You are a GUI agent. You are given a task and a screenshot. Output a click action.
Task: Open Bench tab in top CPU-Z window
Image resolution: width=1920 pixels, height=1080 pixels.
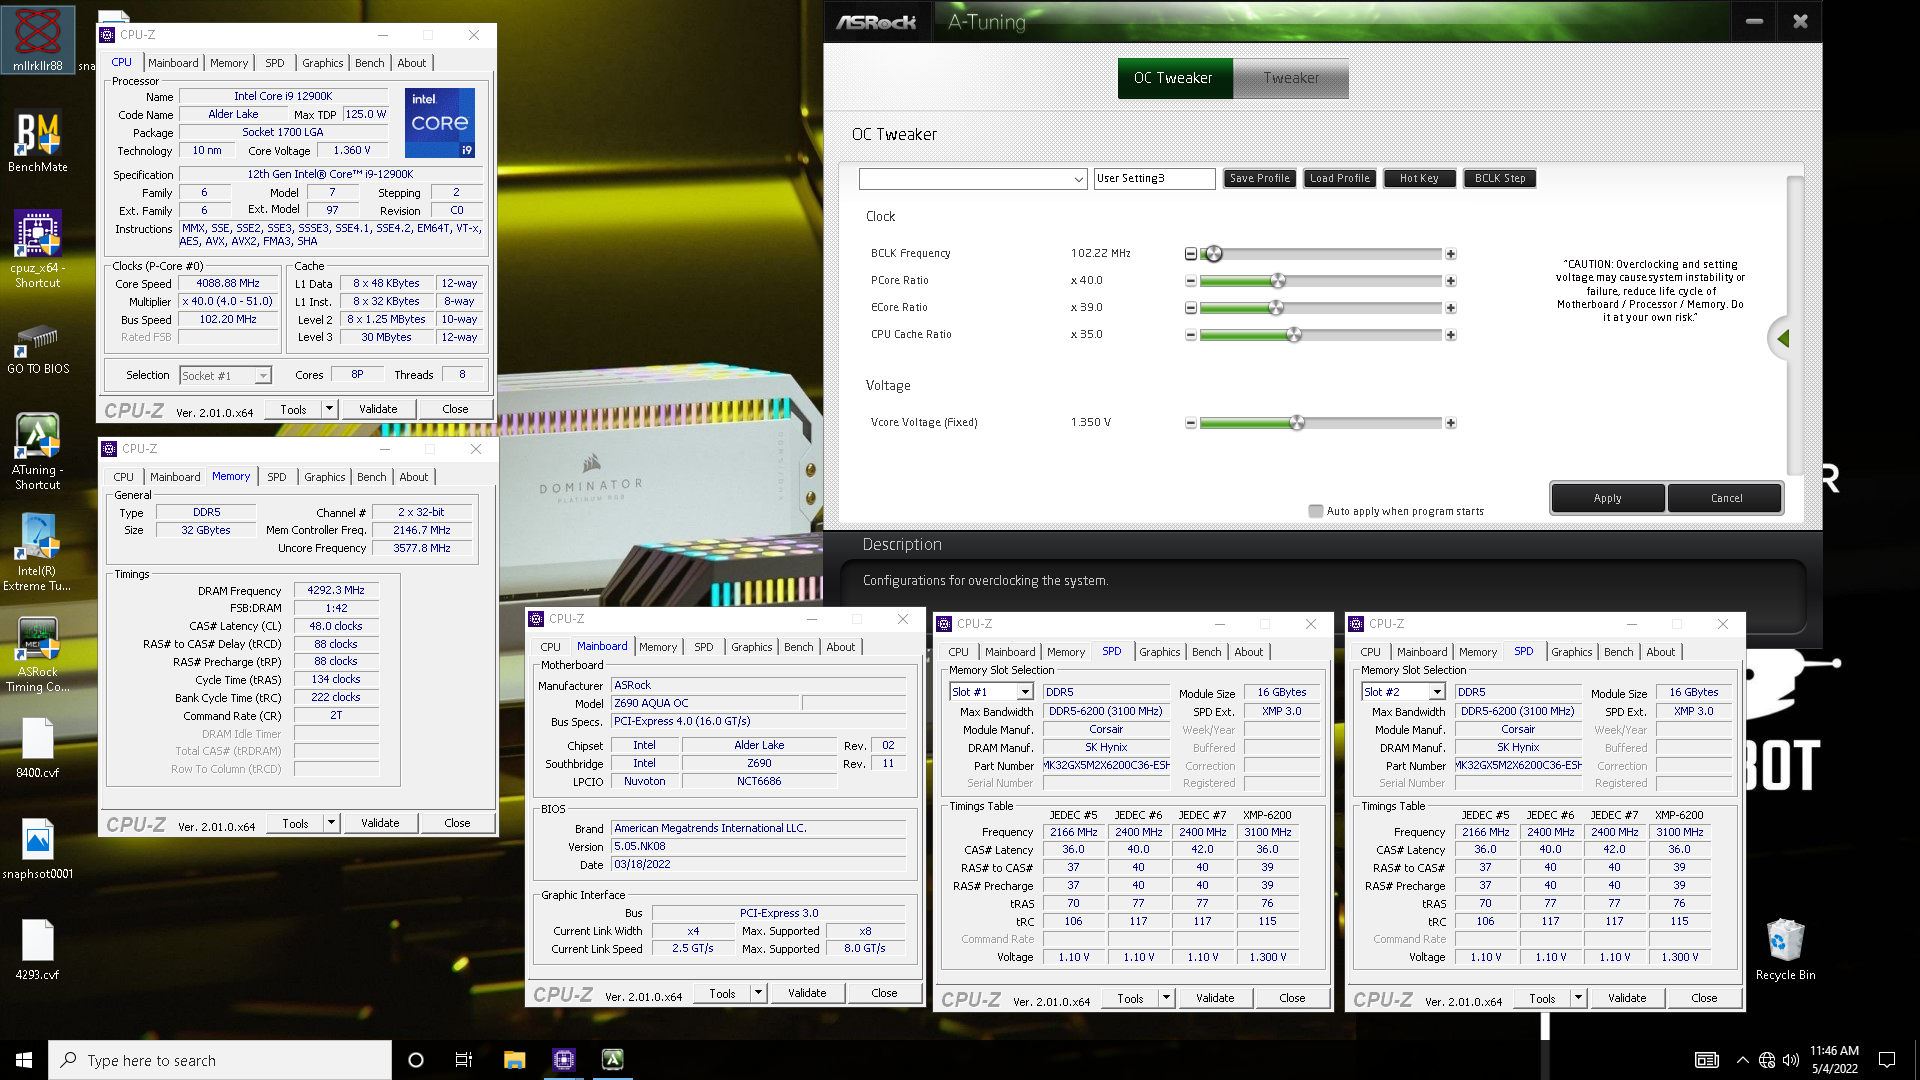tap(369, 63)
